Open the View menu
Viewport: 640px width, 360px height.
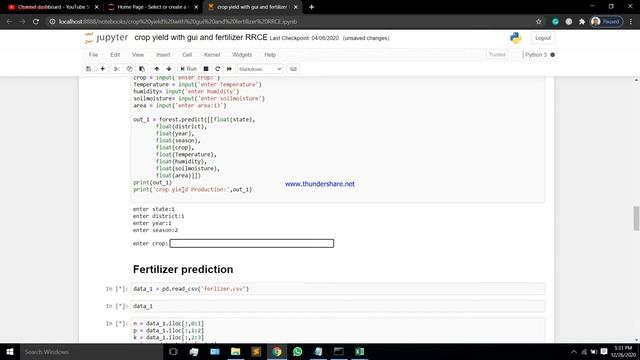pyautogui.click(x=138, y=55)
